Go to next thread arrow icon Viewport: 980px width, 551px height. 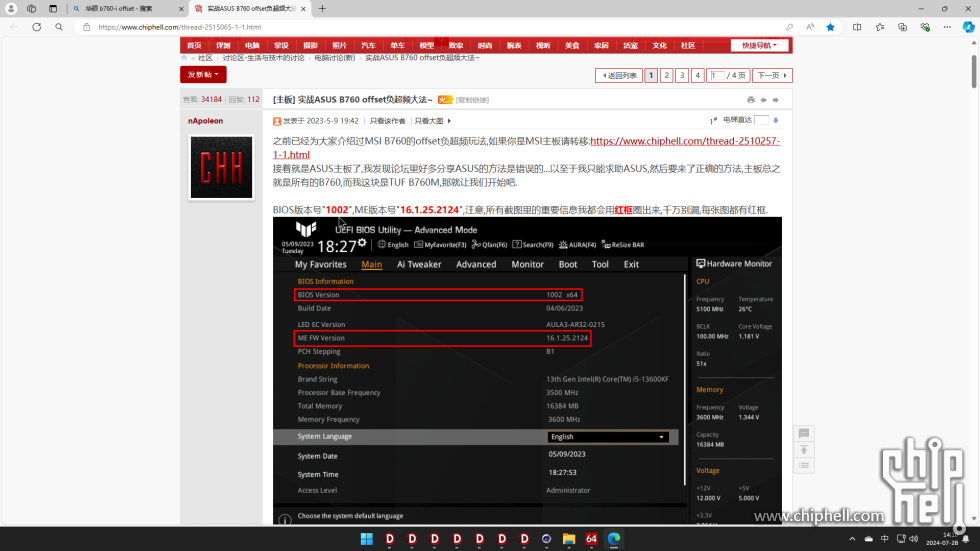click(776, 100)
